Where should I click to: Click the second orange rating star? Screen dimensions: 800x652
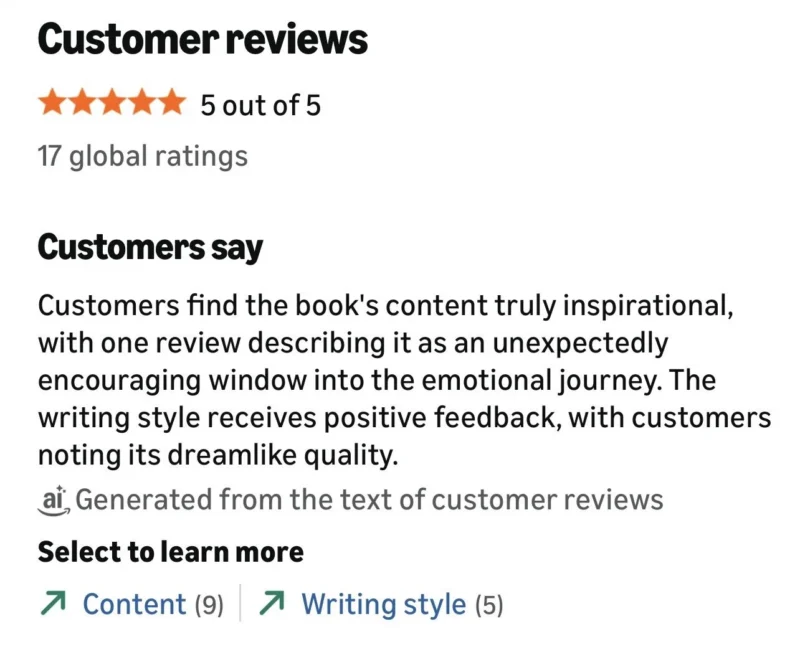pos(82,102)
